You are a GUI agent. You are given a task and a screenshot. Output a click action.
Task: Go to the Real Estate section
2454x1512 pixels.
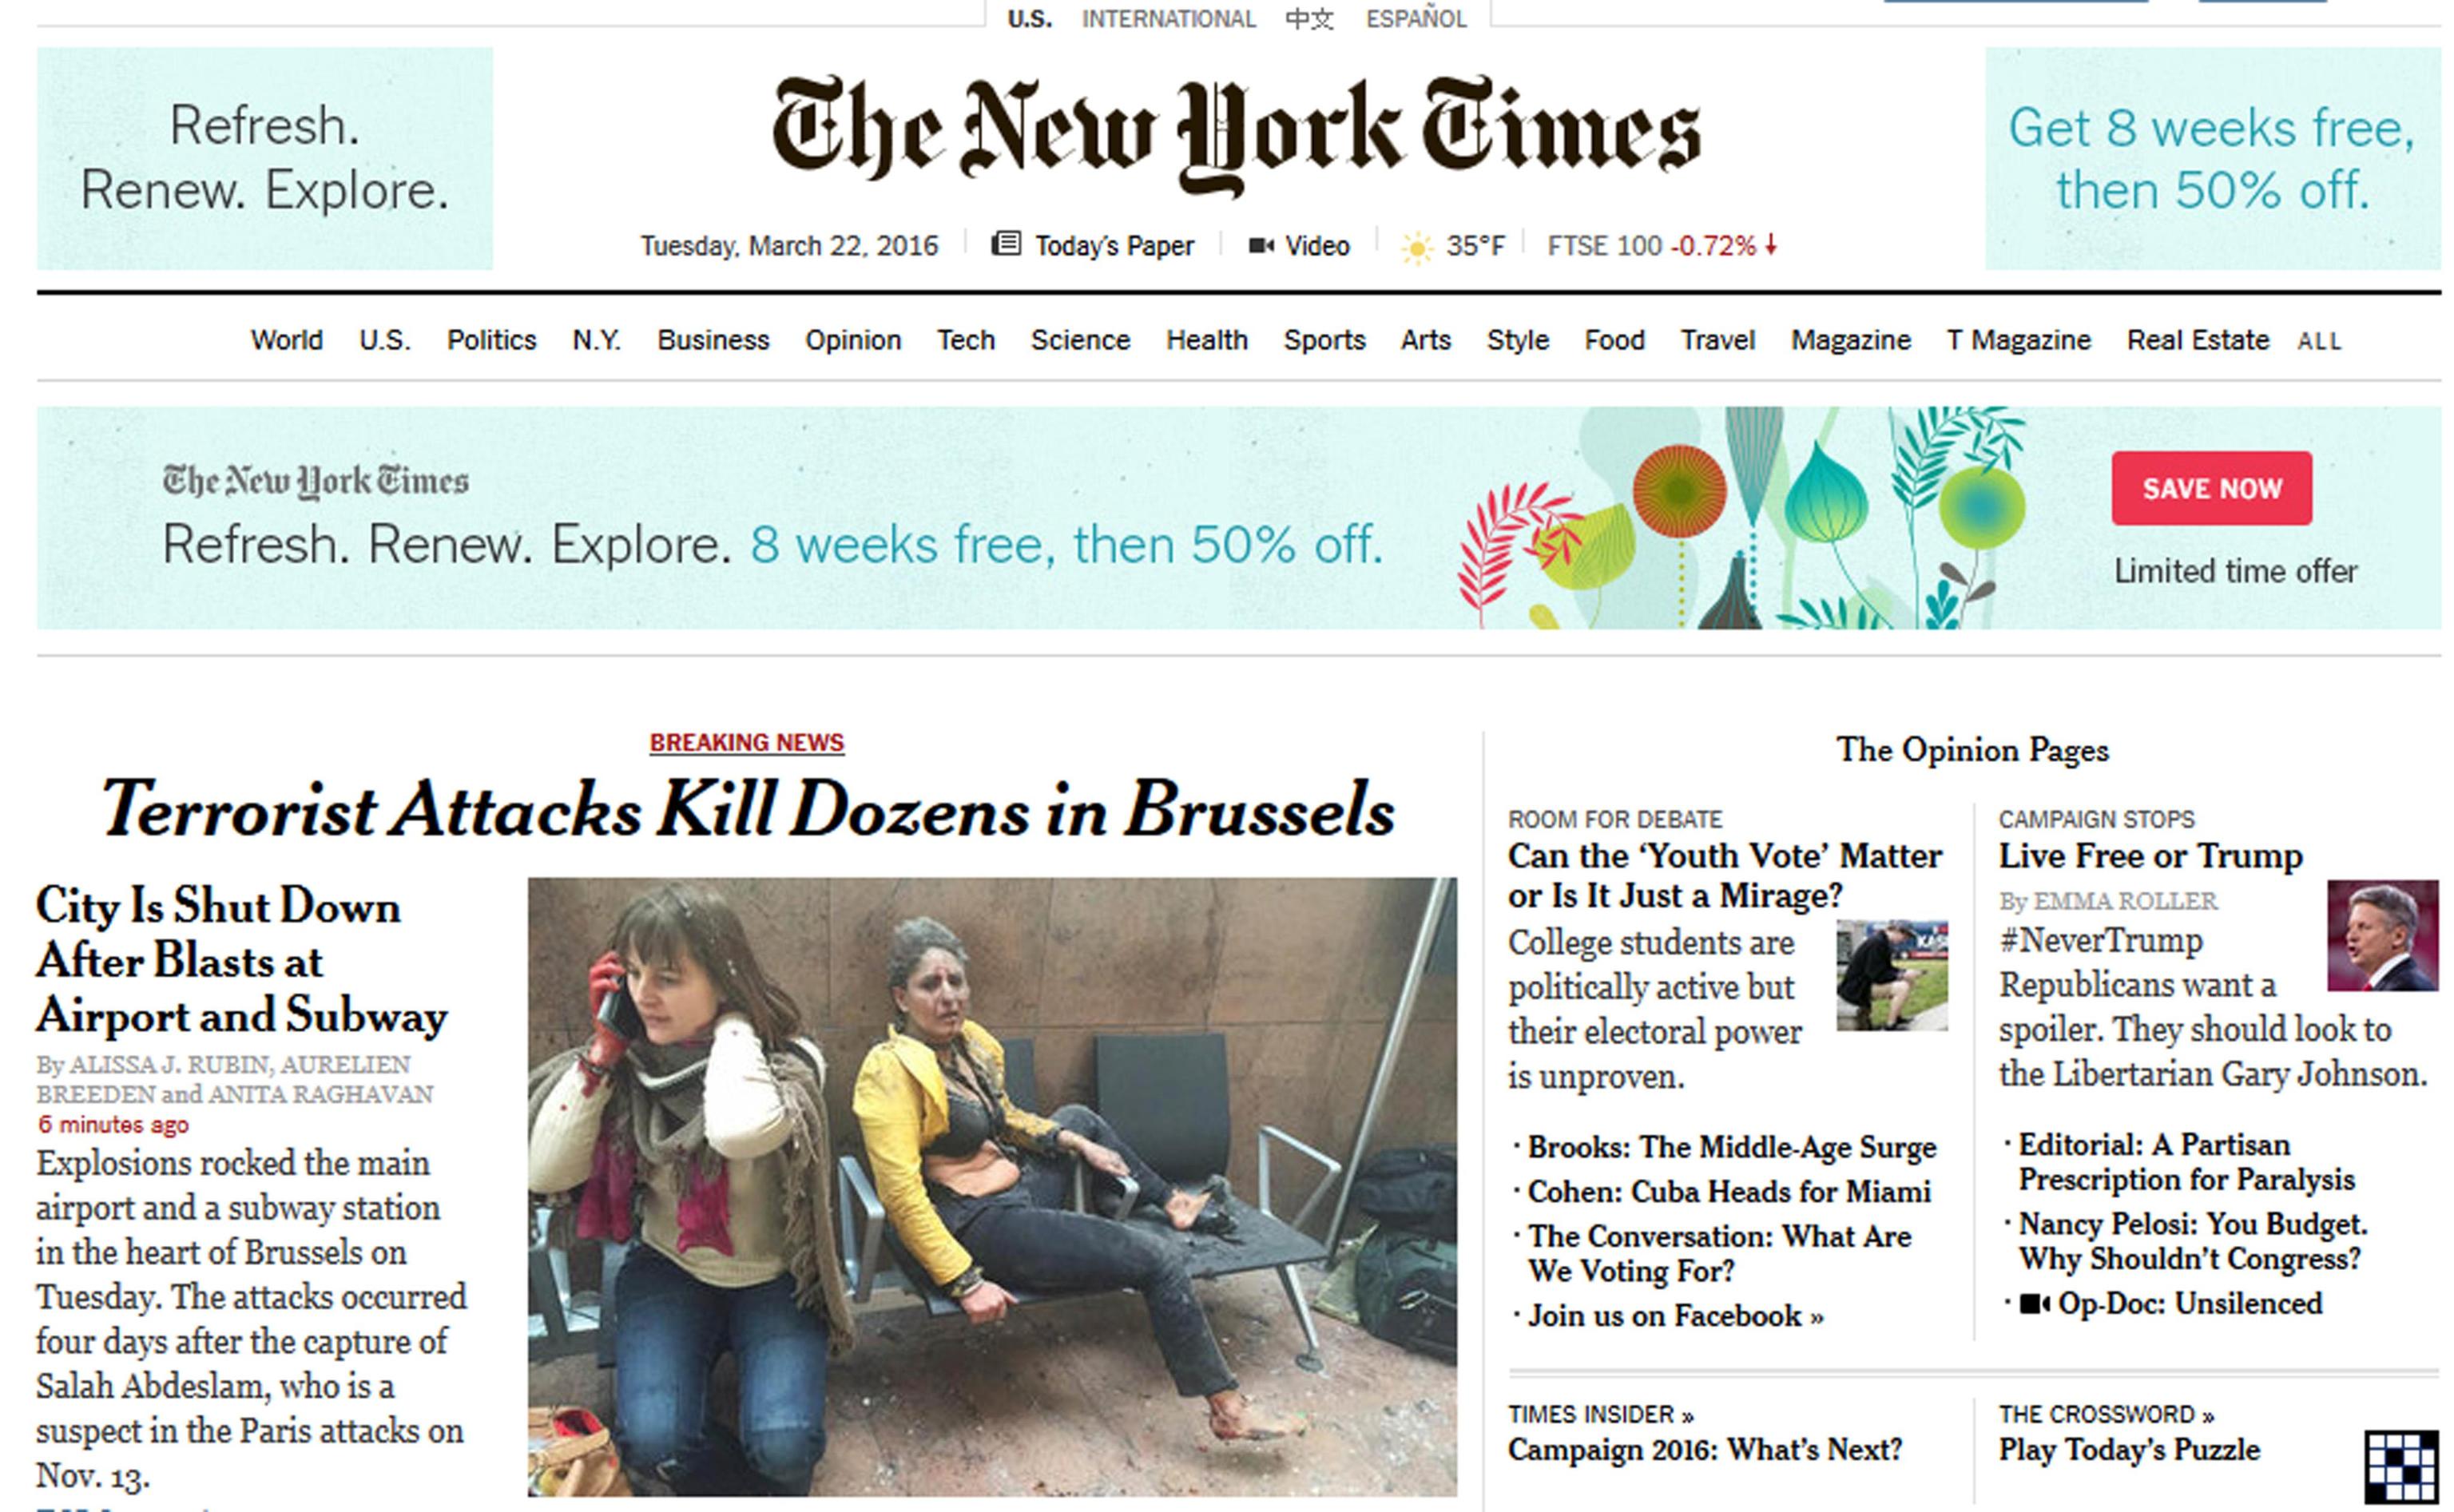pos(2197,340)
